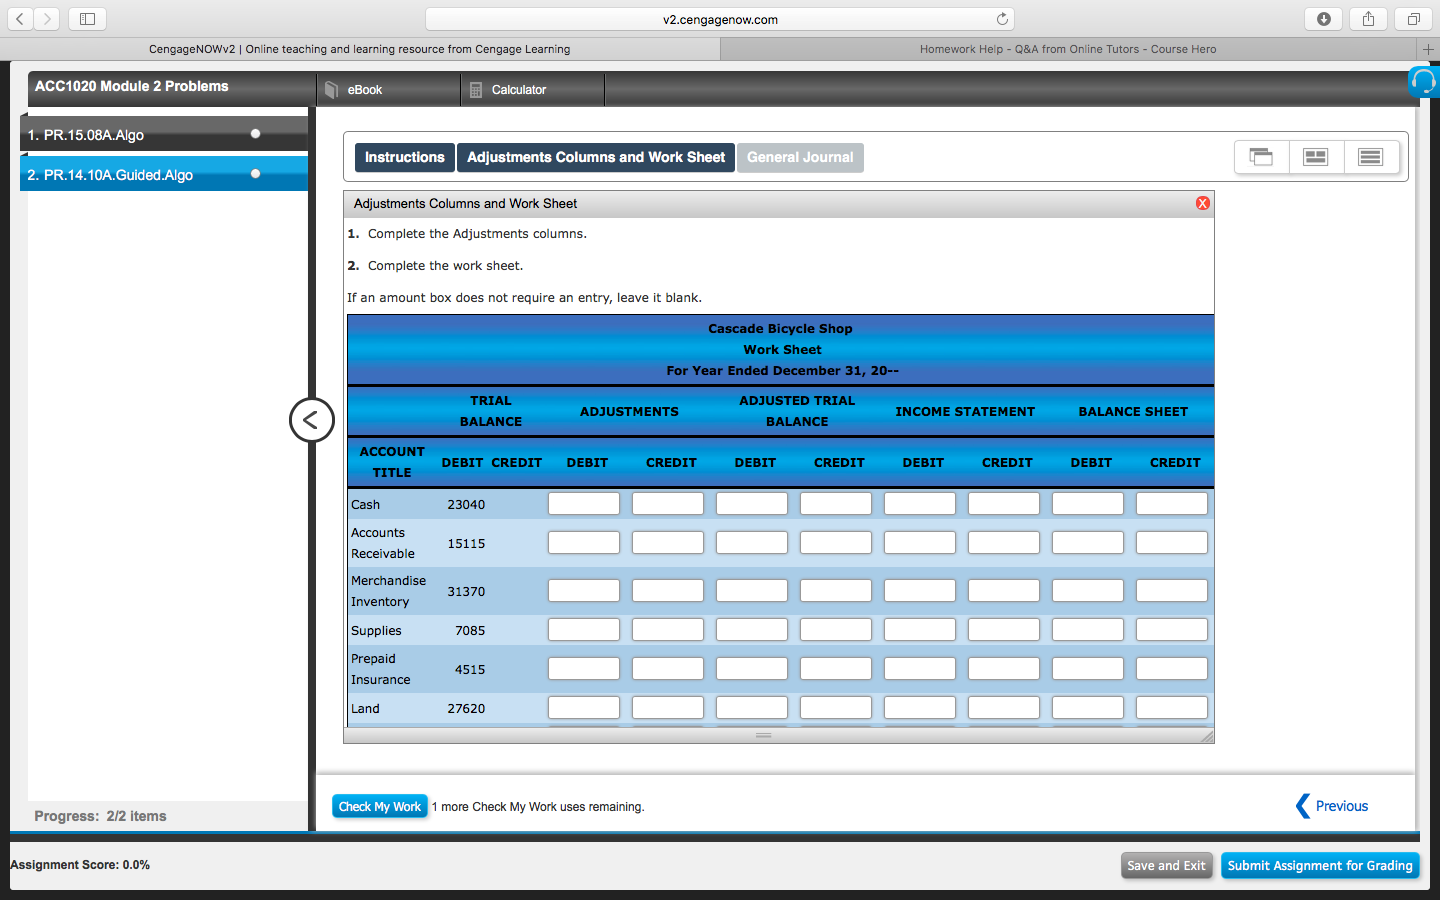Open the Safari share icon
The height and width of the screenshot is (900, 1440).
tap(1369, 19)
